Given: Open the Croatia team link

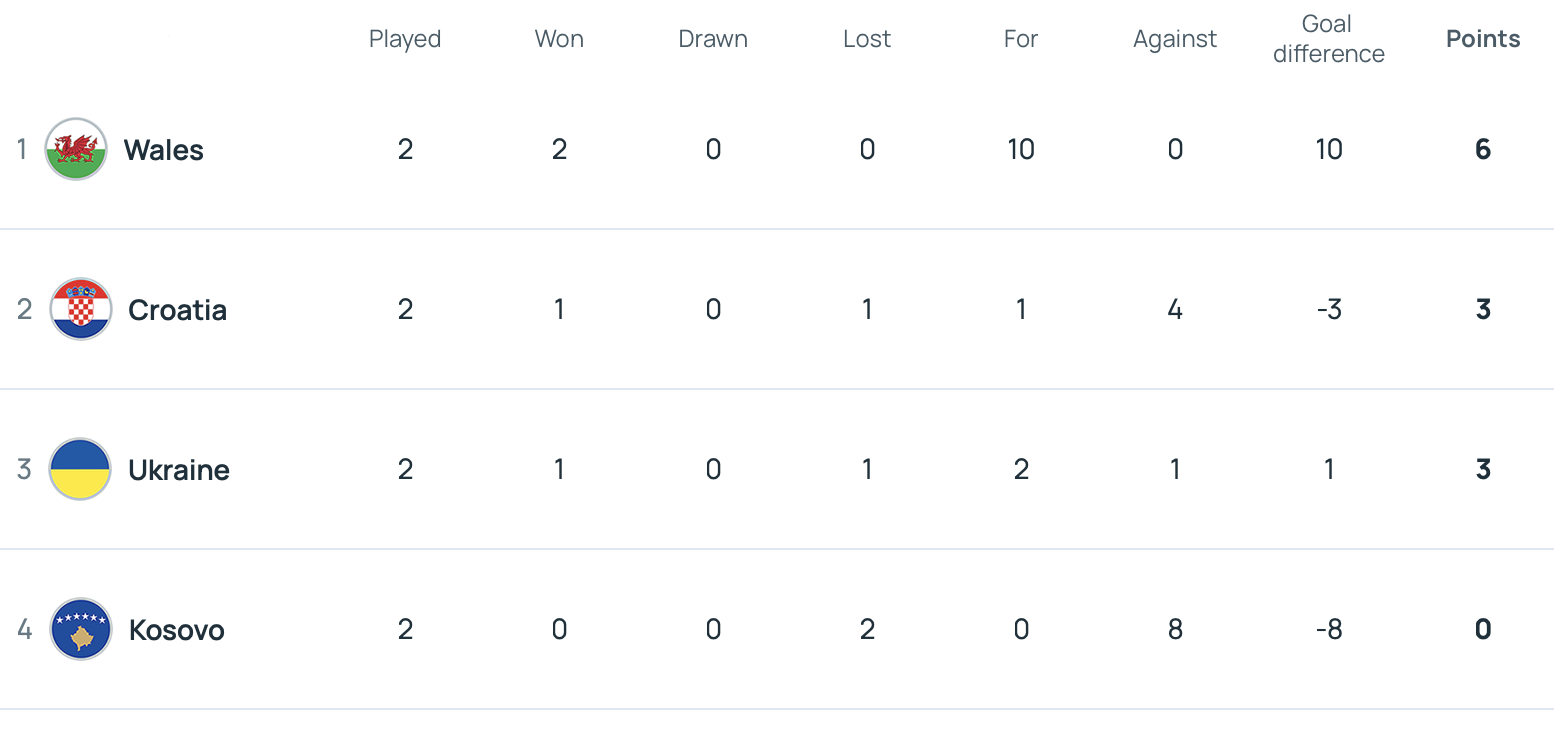Looking at the screenshot, I should (177, 310).
